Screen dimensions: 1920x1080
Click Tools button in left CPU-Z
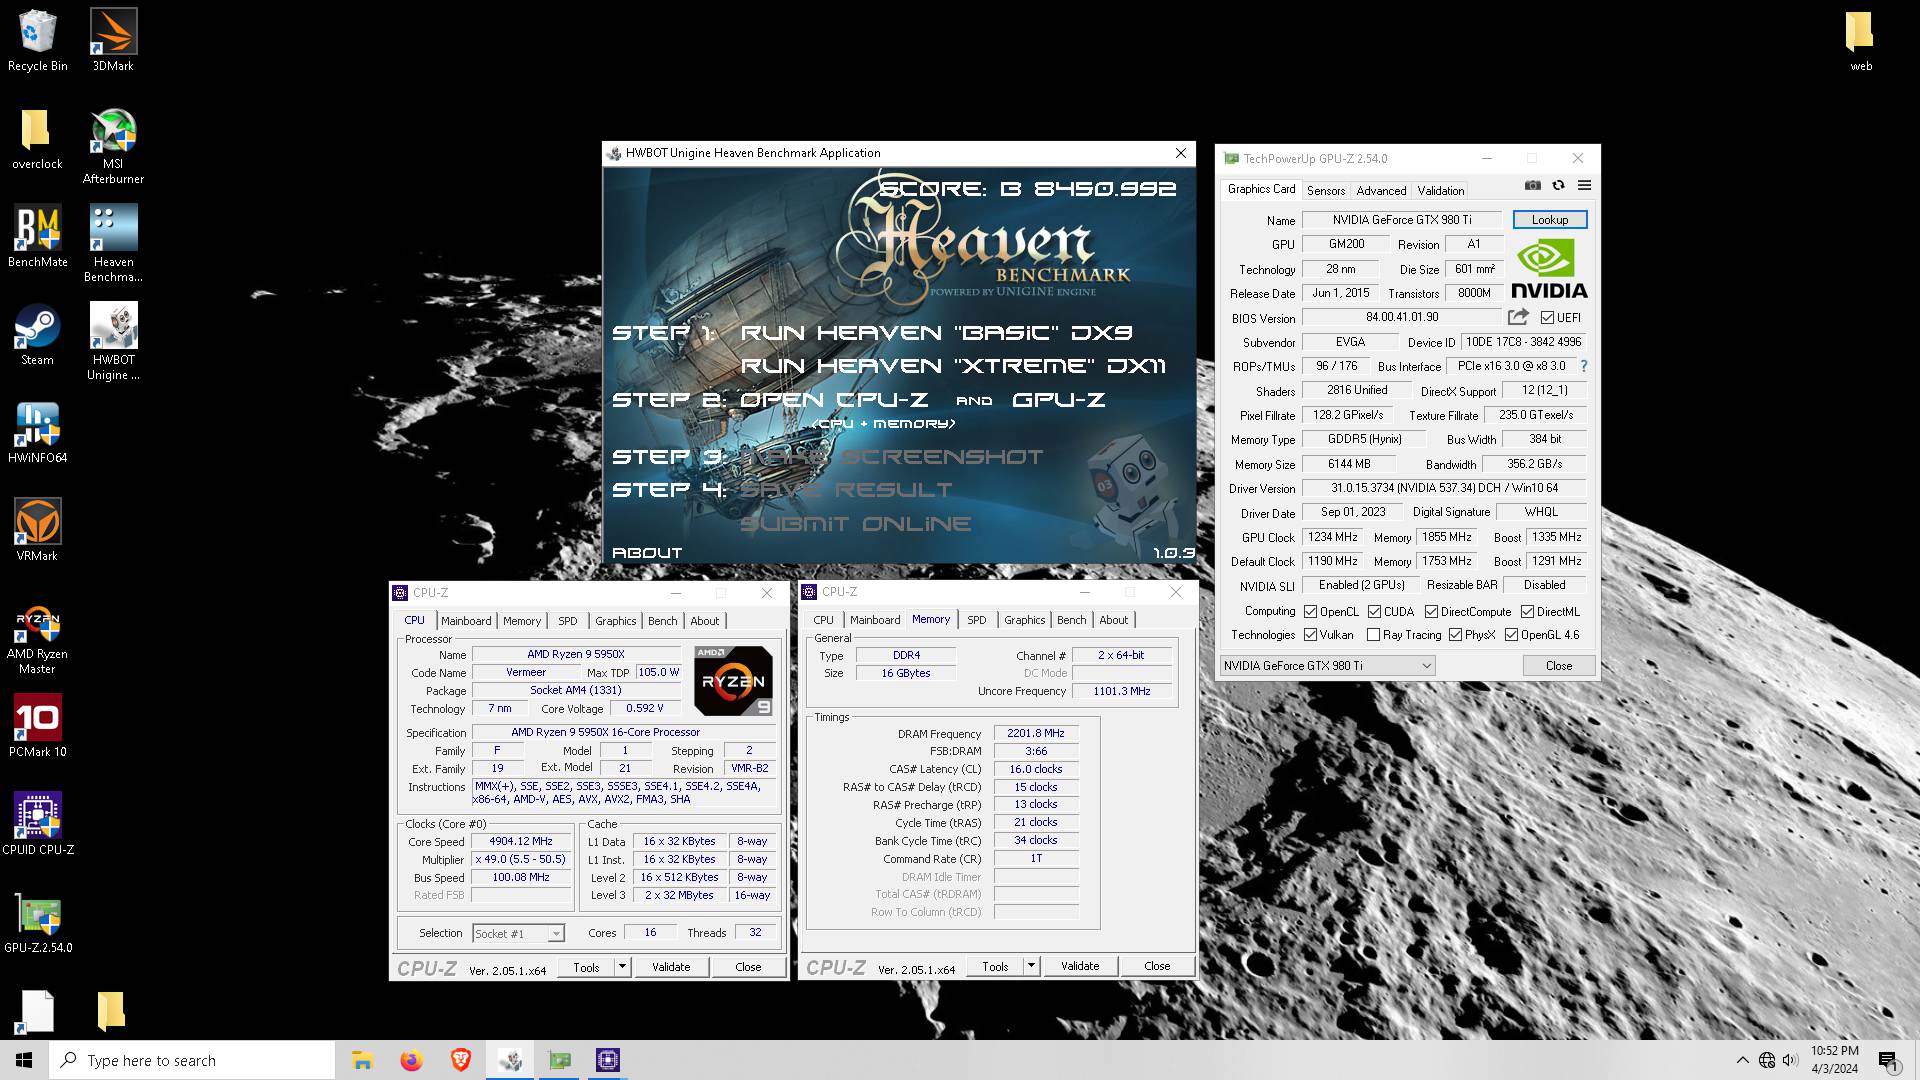pos(586,967)
